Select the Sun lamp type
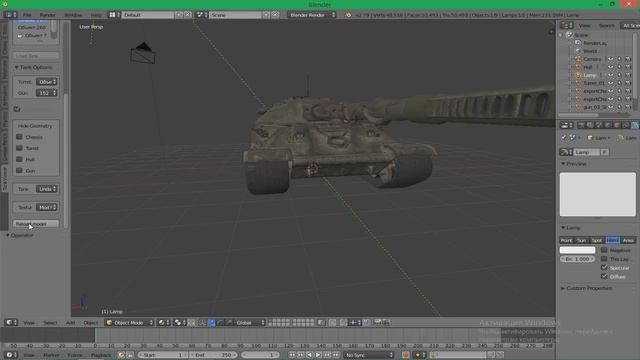Image resolution: width=640 pixels, height=360 pixels. (x=581, y=240)
